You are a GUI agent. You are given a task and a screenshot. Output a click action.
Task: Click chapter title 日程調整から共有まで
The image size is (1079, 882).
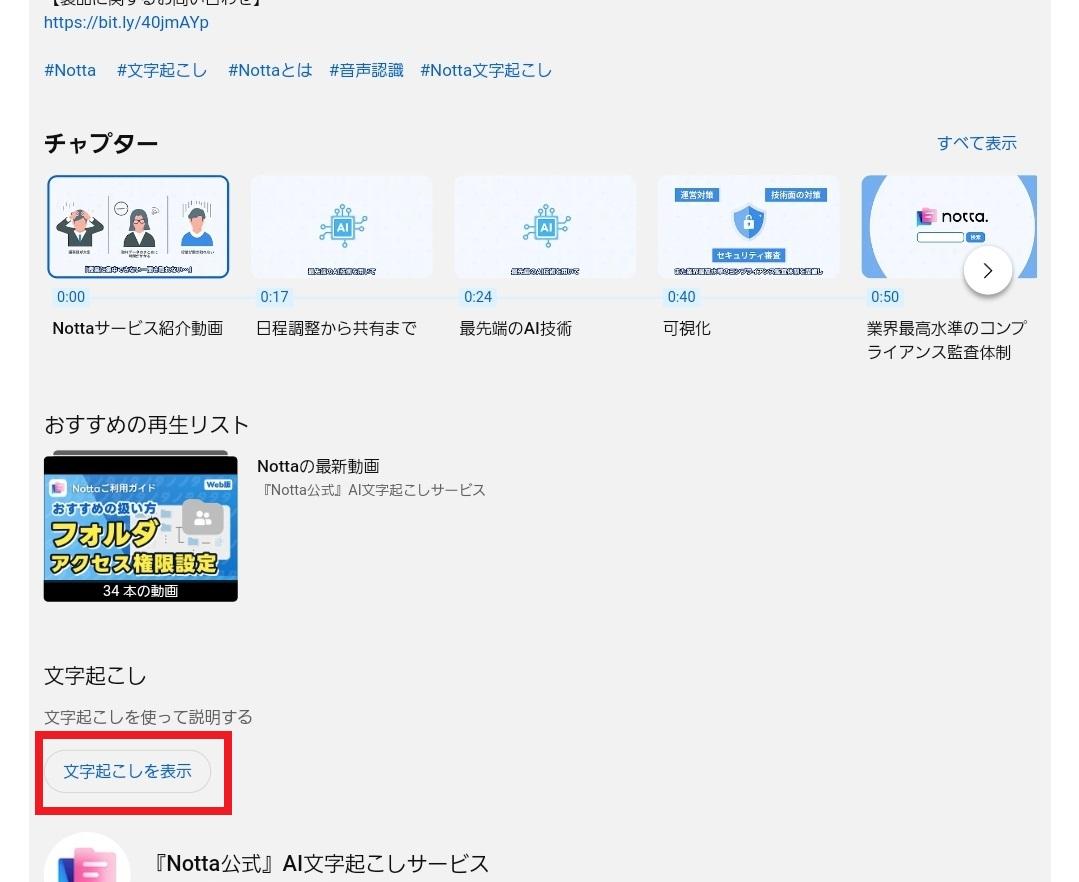[336, 328]
